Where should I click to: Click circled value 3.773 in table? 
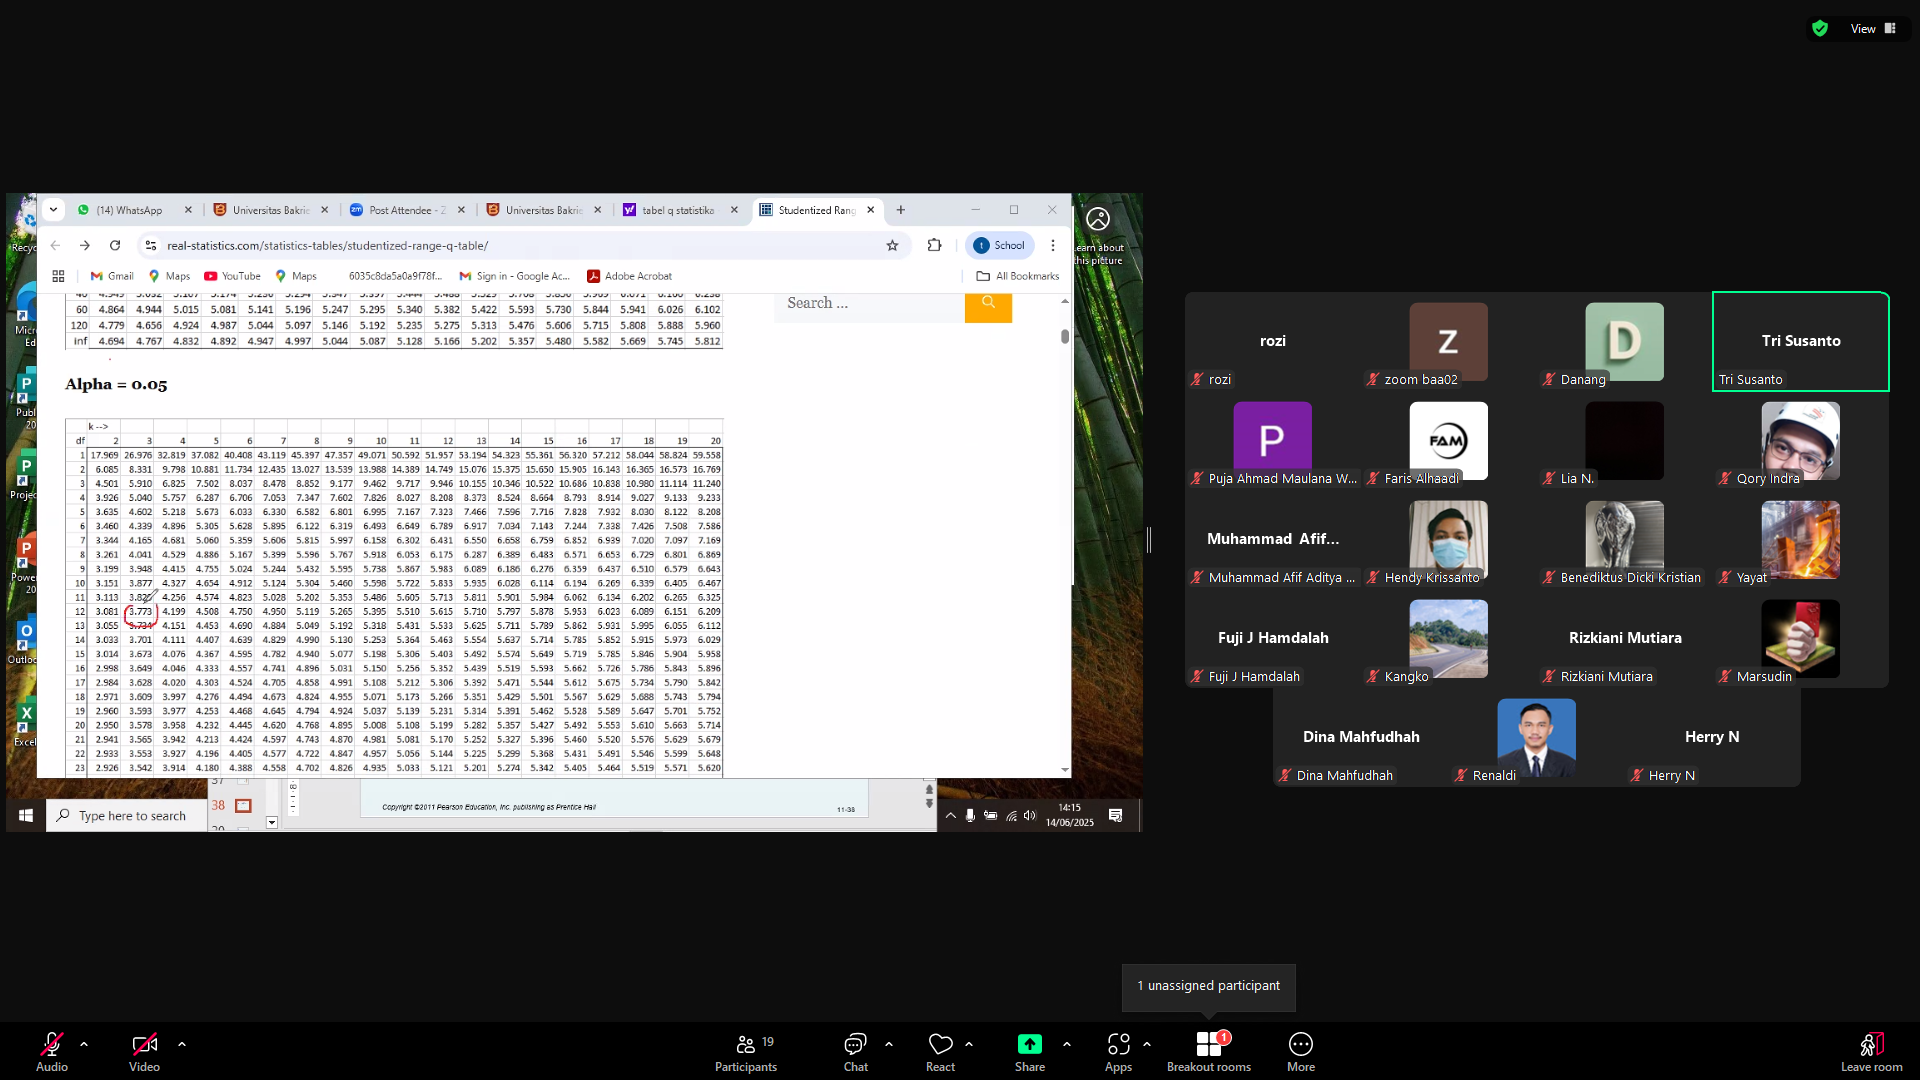click(x=141, y=611)
